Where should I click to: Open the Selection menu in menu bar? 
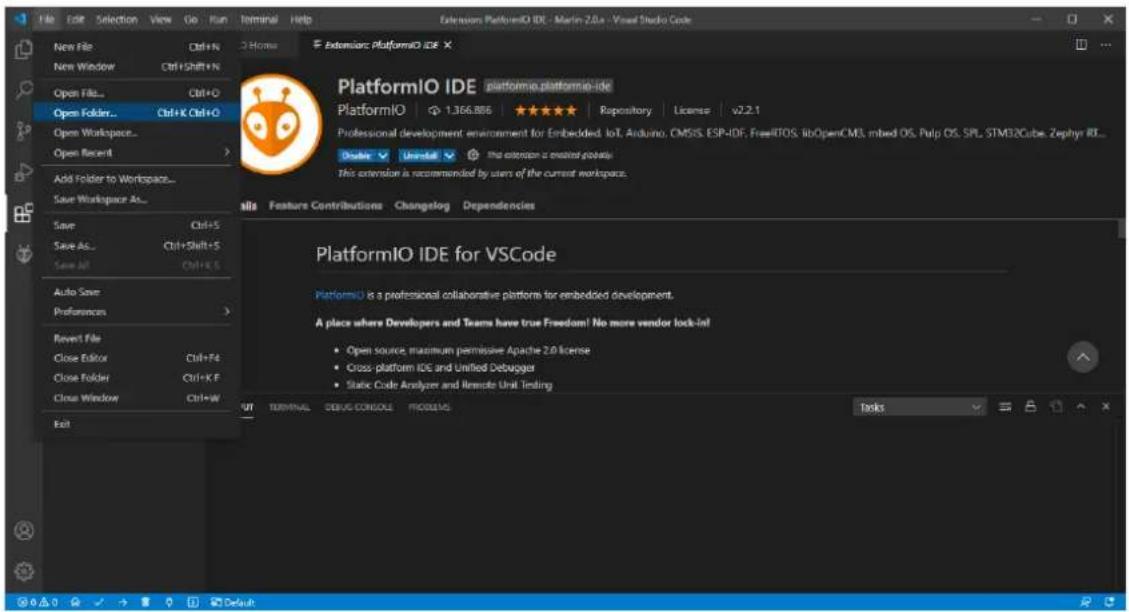click(117, 19)
